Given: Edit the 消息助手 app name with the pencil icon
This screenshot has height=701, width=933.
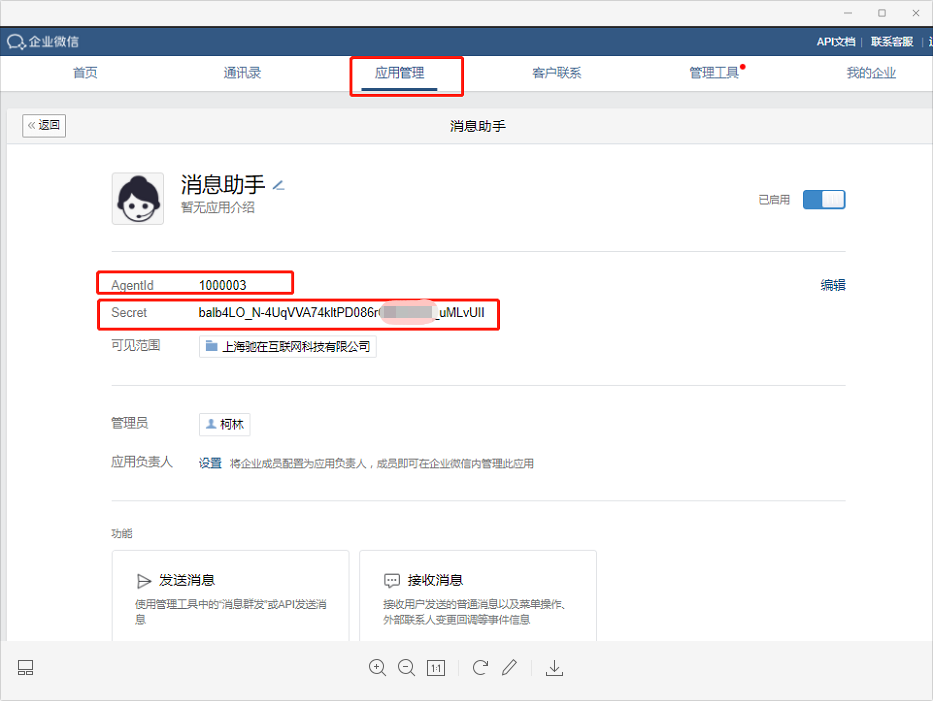Looking at the screenshot, I should [278, 186].
